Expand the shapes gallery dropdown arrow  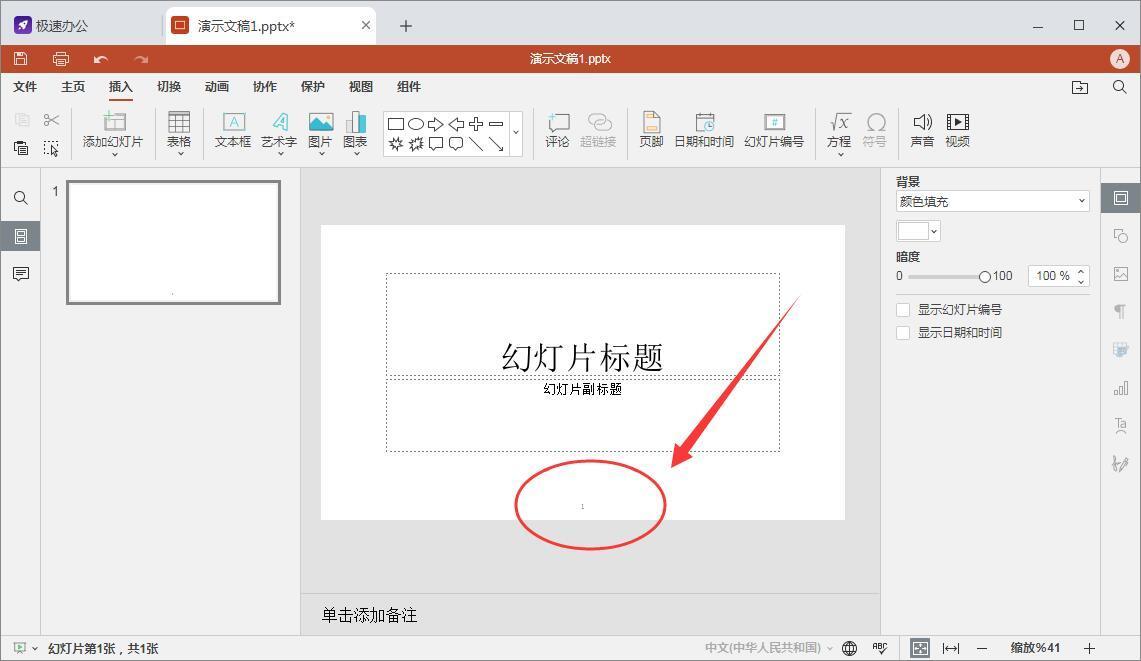pos(516,133)
